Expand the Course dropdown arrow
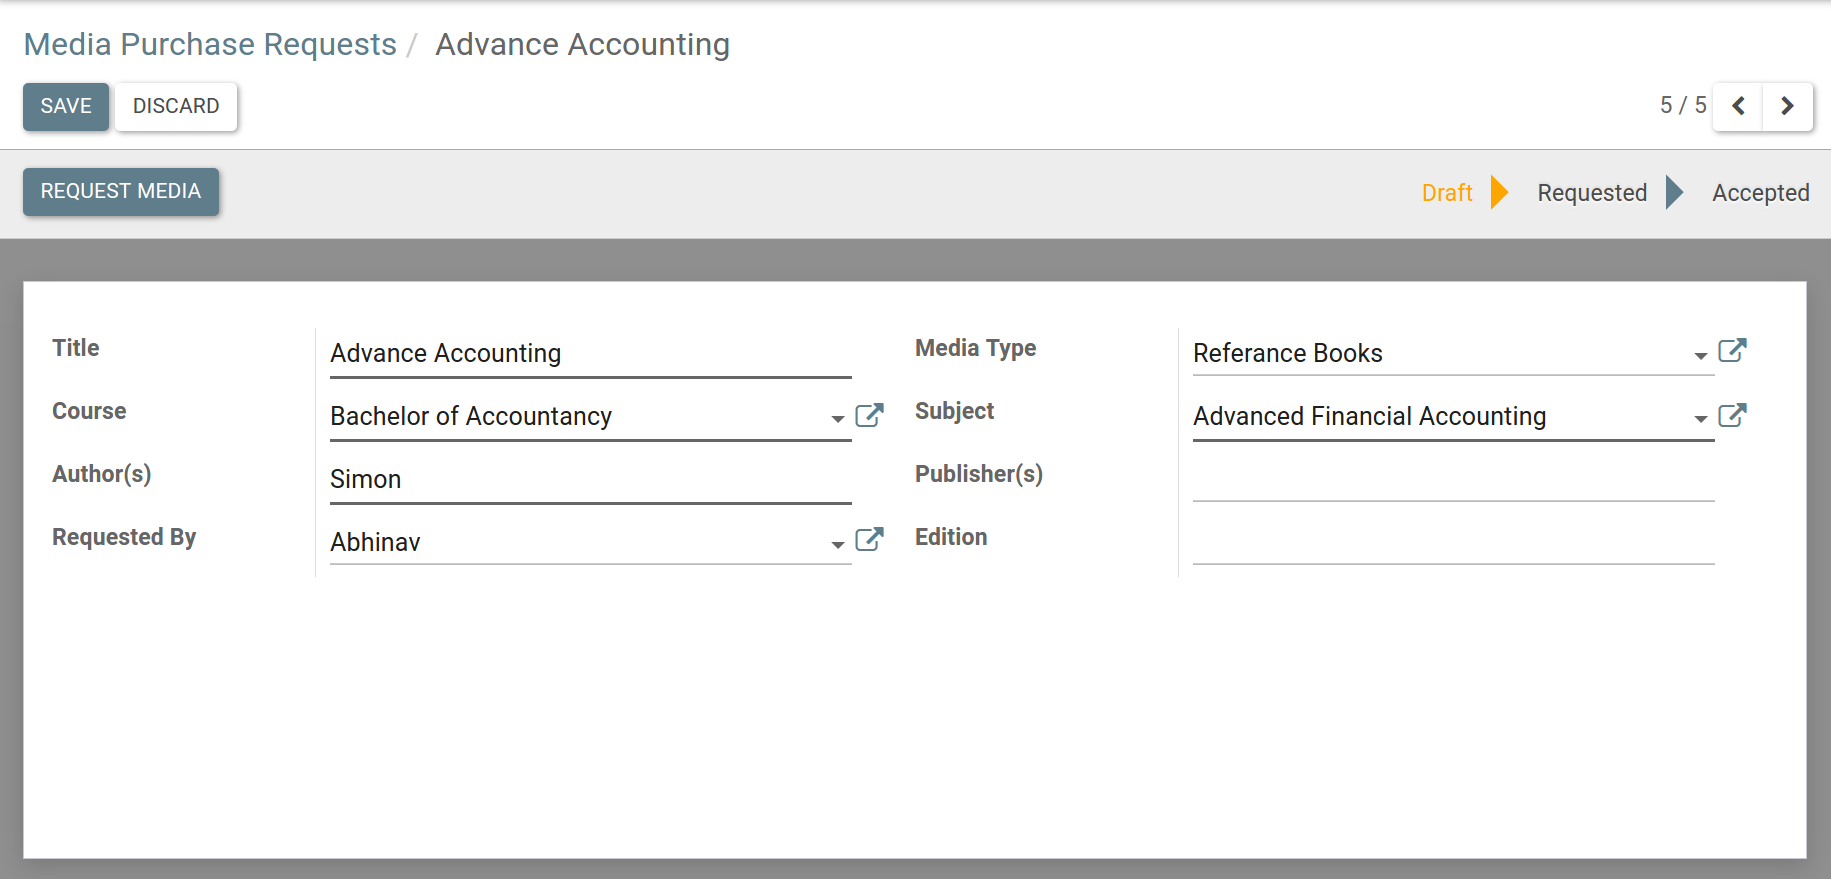 click(838, 419)
